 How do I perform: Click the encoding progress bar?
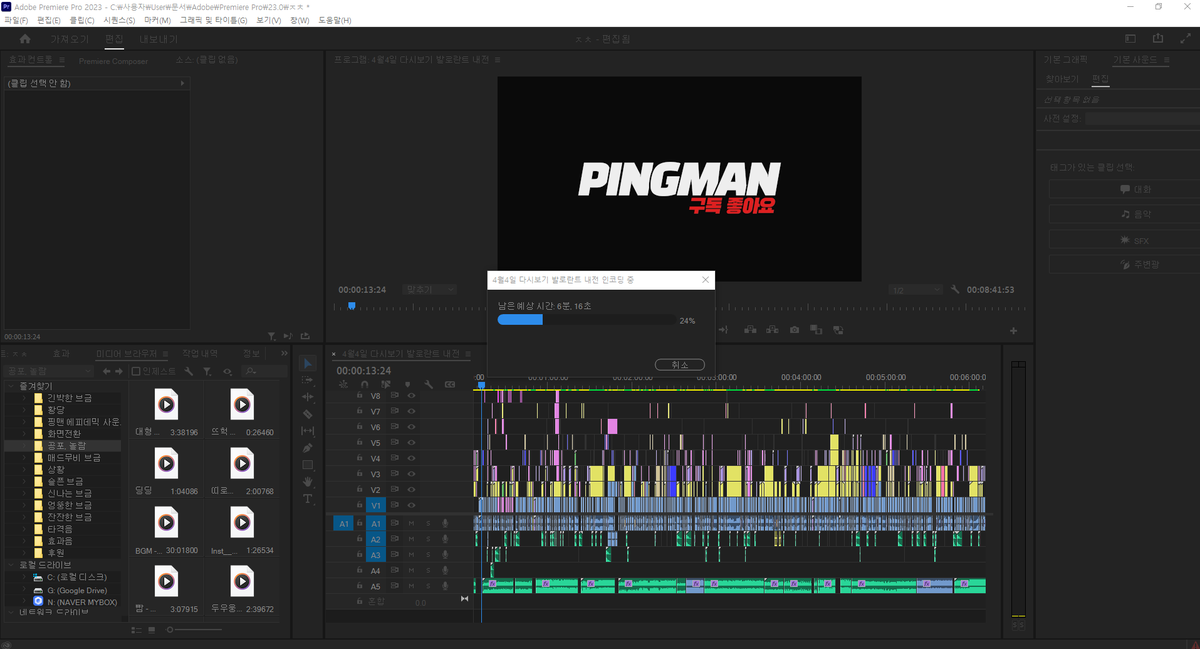(x=585, y=320)
